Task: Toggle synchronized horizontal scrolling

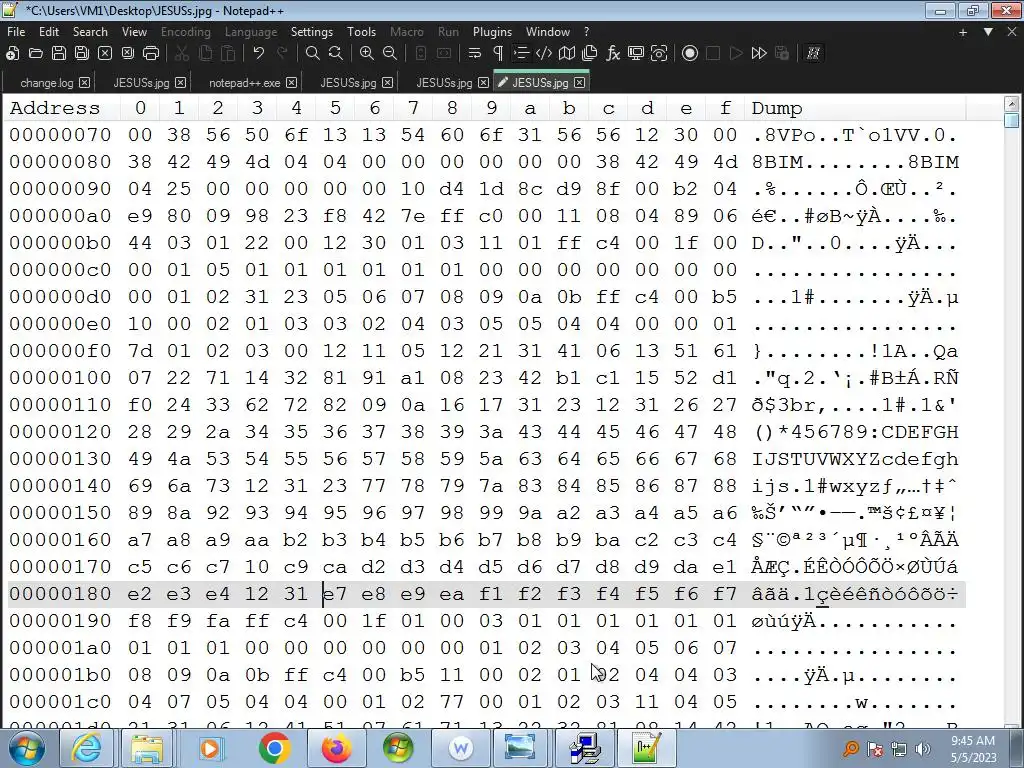Action: [x=443, y=54]
